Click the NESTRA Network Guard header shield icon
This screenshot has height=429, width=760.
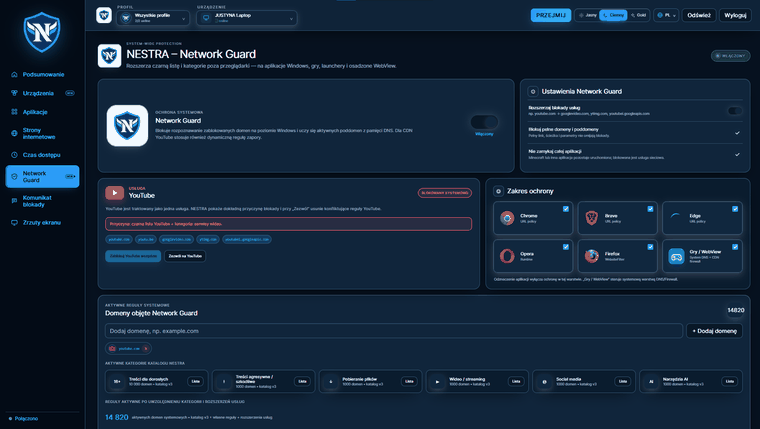click(109, 56)
